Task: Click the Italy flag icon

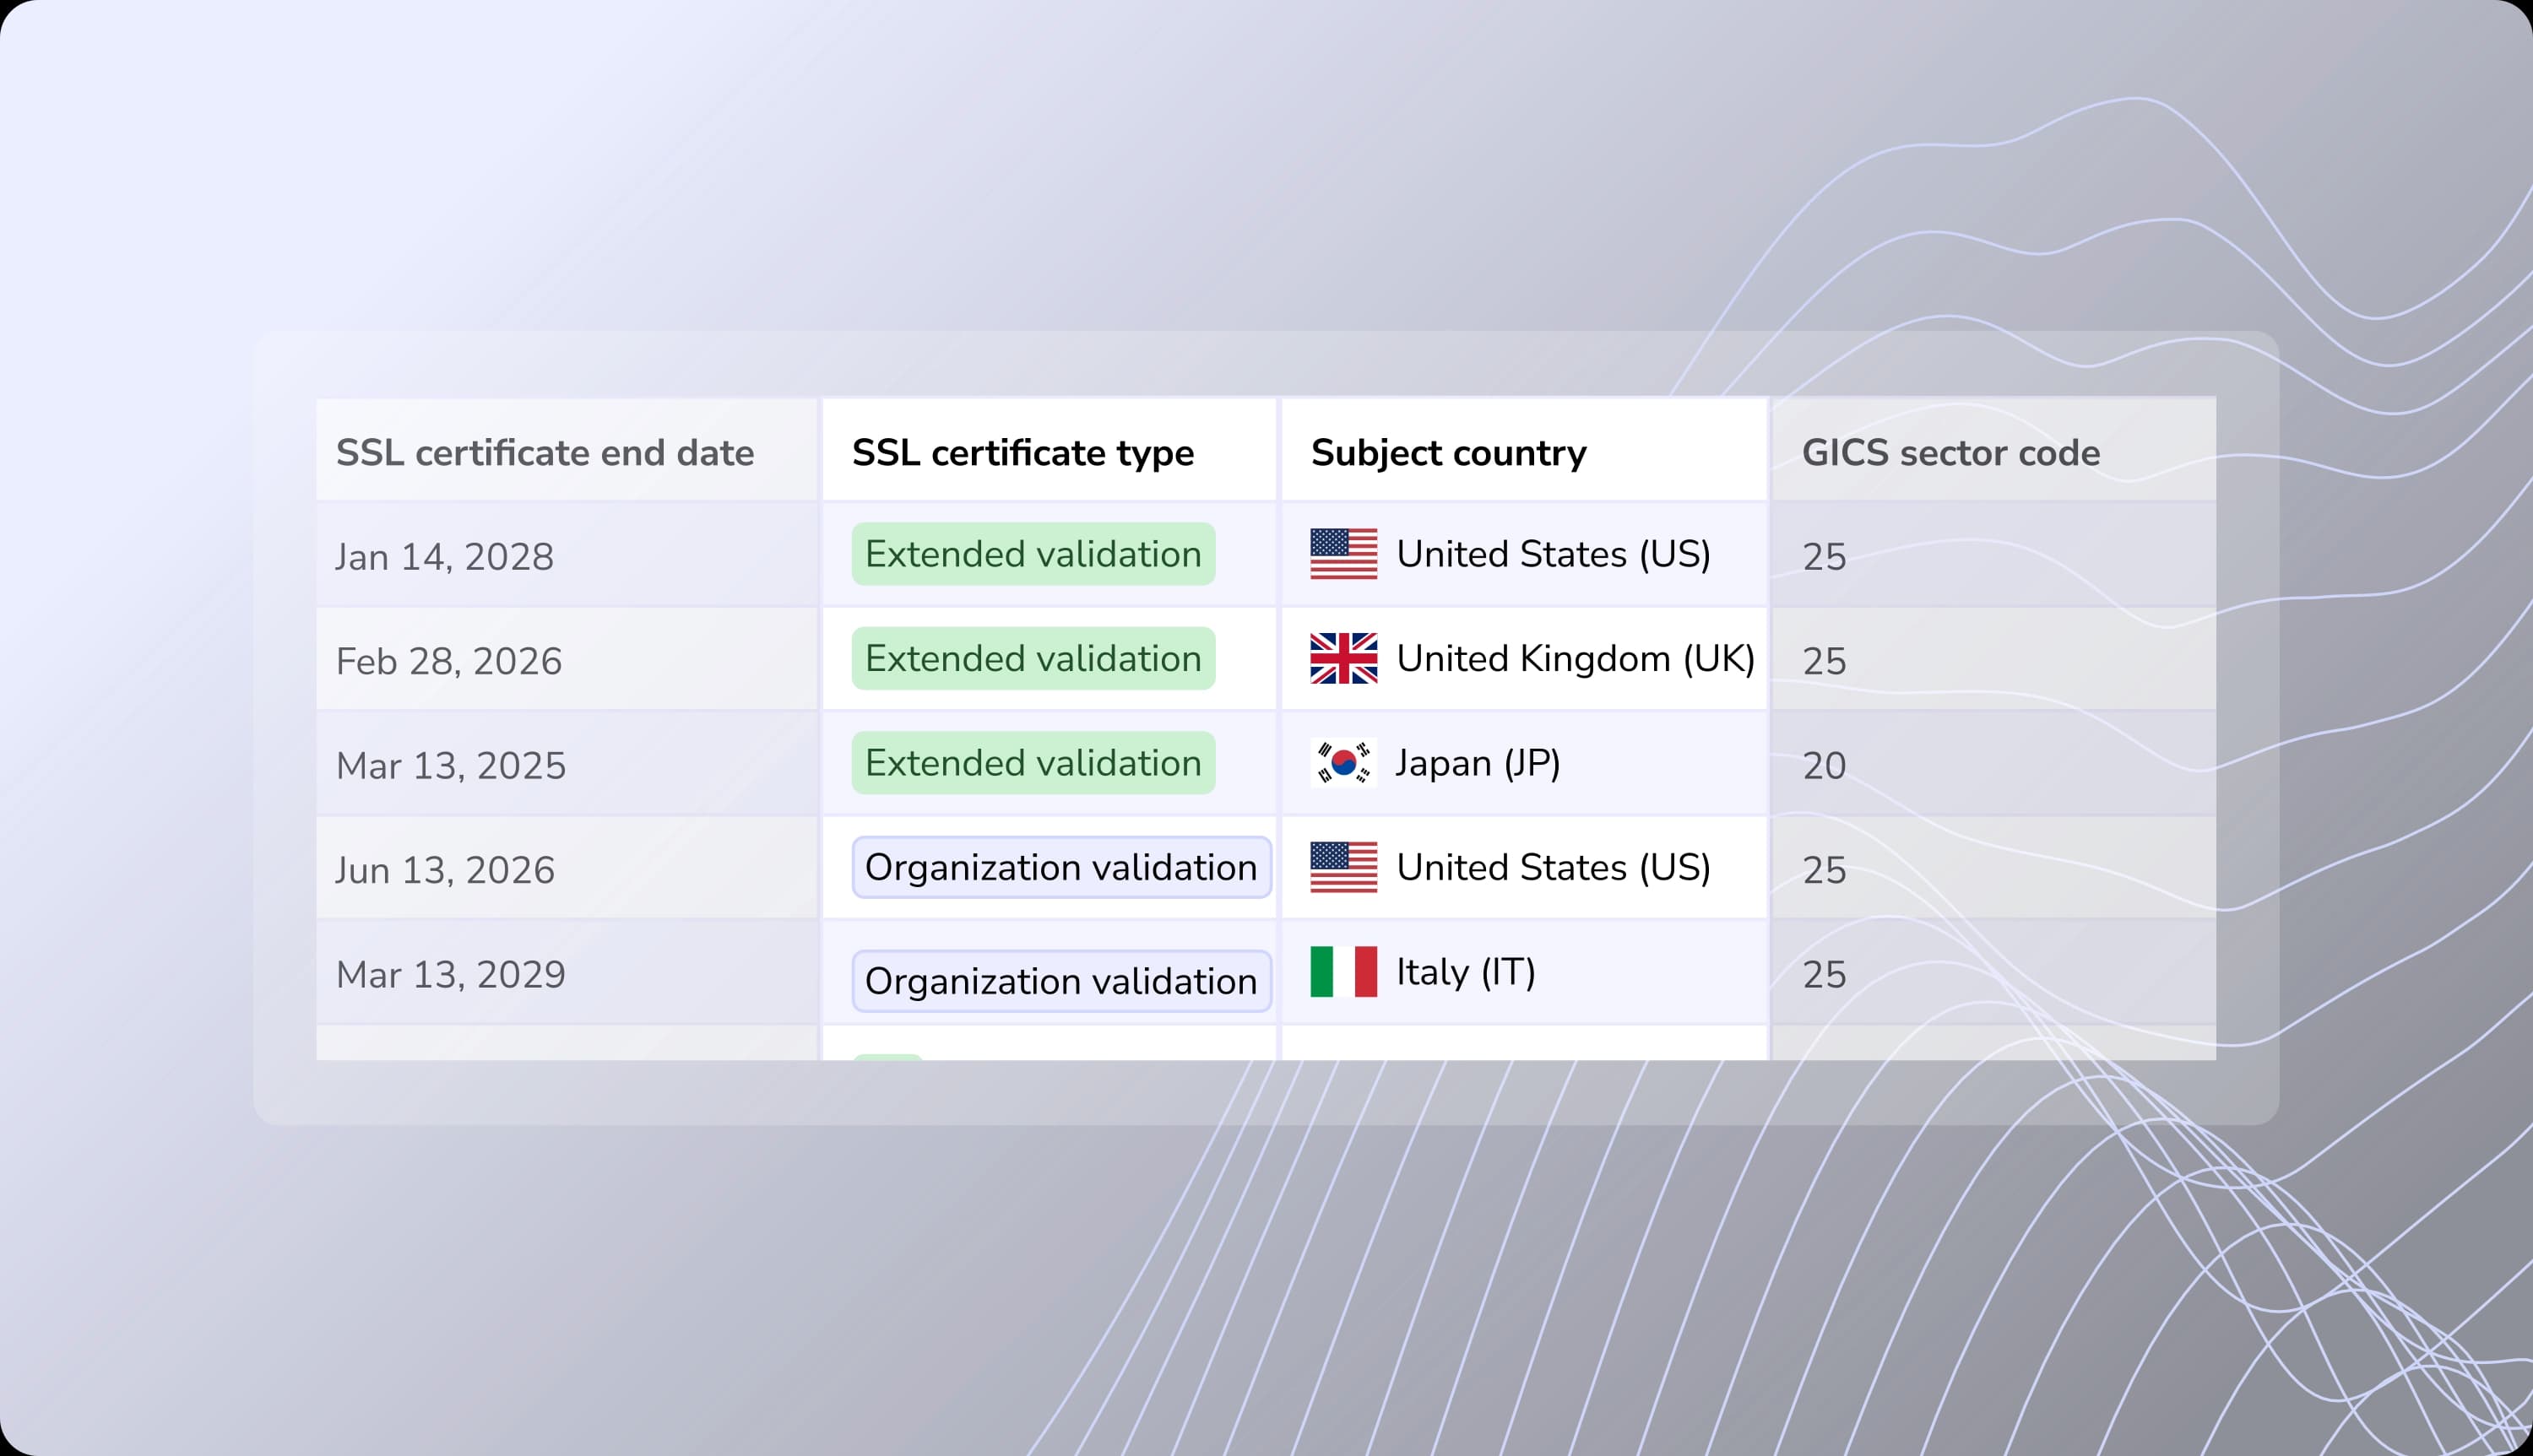Action: pos(1344,971)
